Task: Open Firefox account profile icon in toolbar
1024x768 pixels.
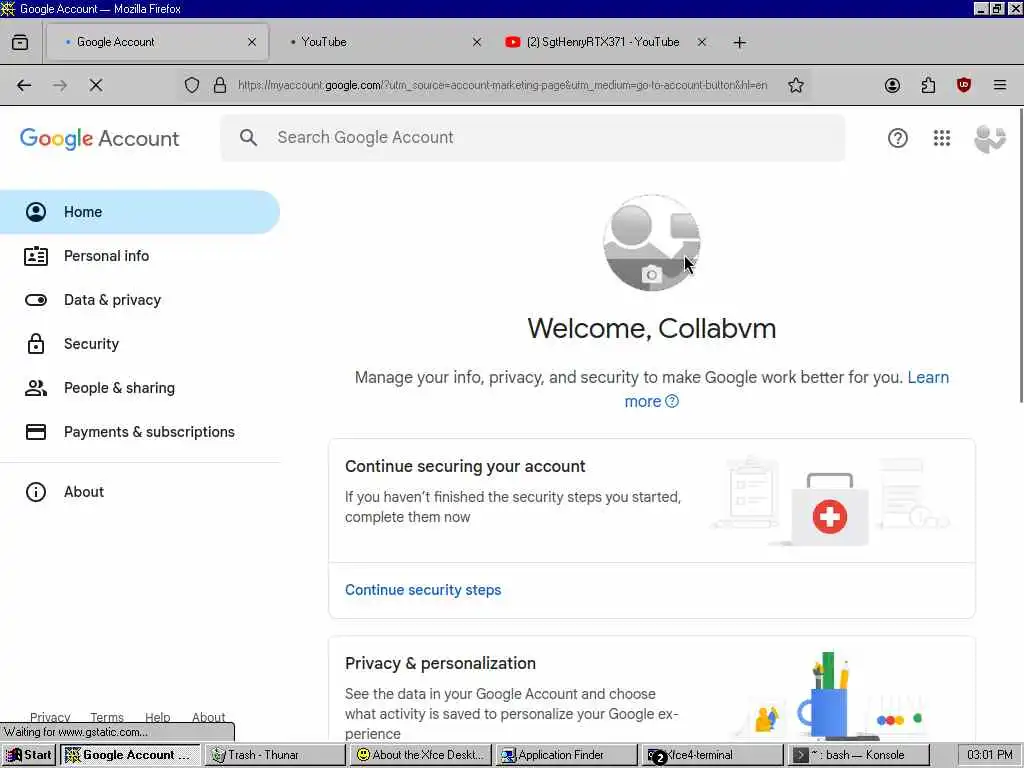Action: 892,85
